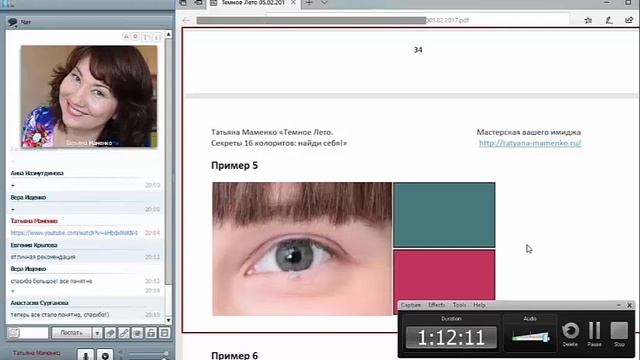Click the Пример 5 heading
Viewport: 640px width, 360px height.
[234, 165]
